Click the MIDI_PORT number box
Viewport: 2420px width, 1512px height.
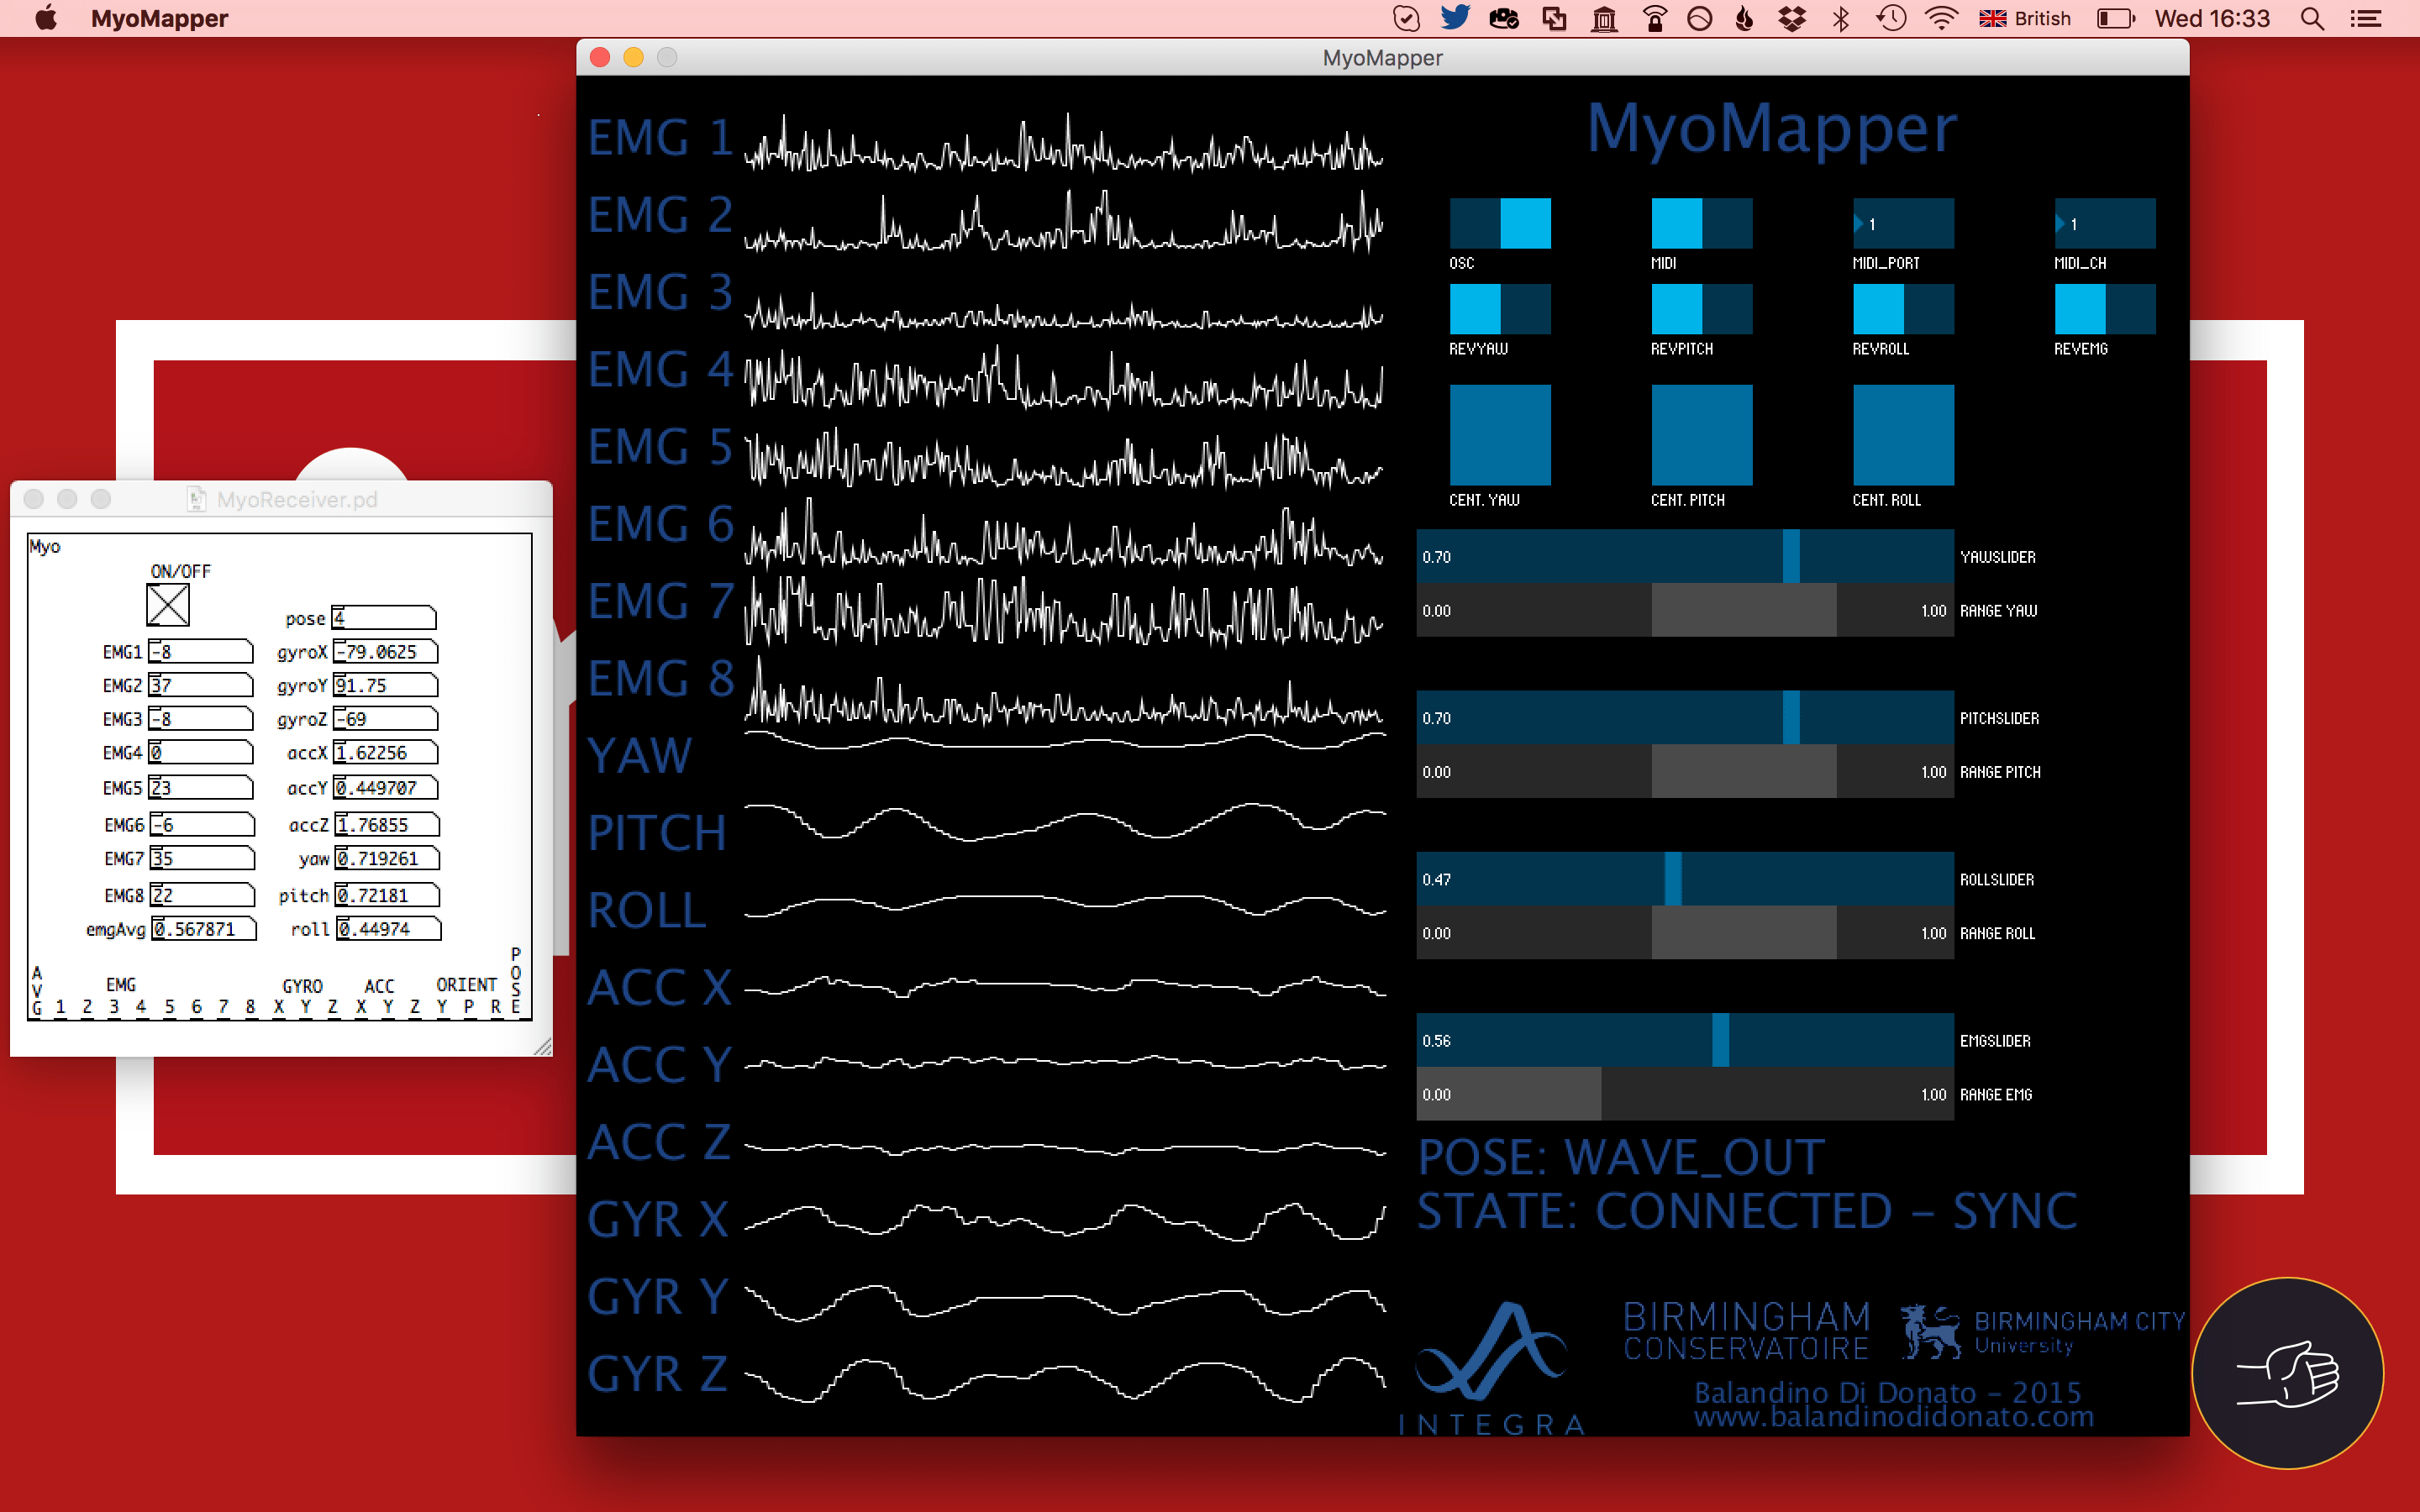click(x=1903, y=223)
